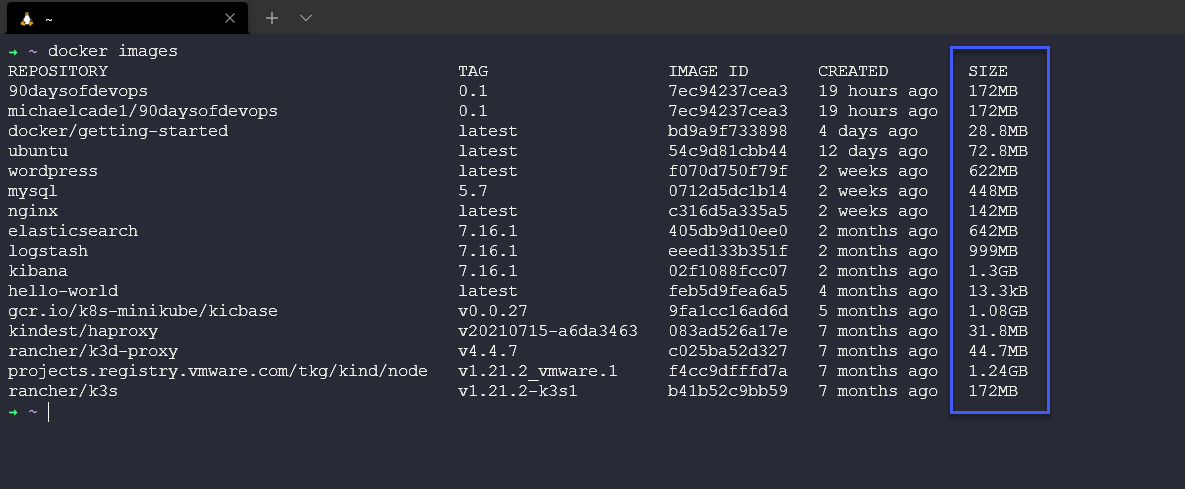Click the projects.registry.vmware.com/tkg/kind/node repository
Screen dimensions: 1185x489
click(218, 371)
